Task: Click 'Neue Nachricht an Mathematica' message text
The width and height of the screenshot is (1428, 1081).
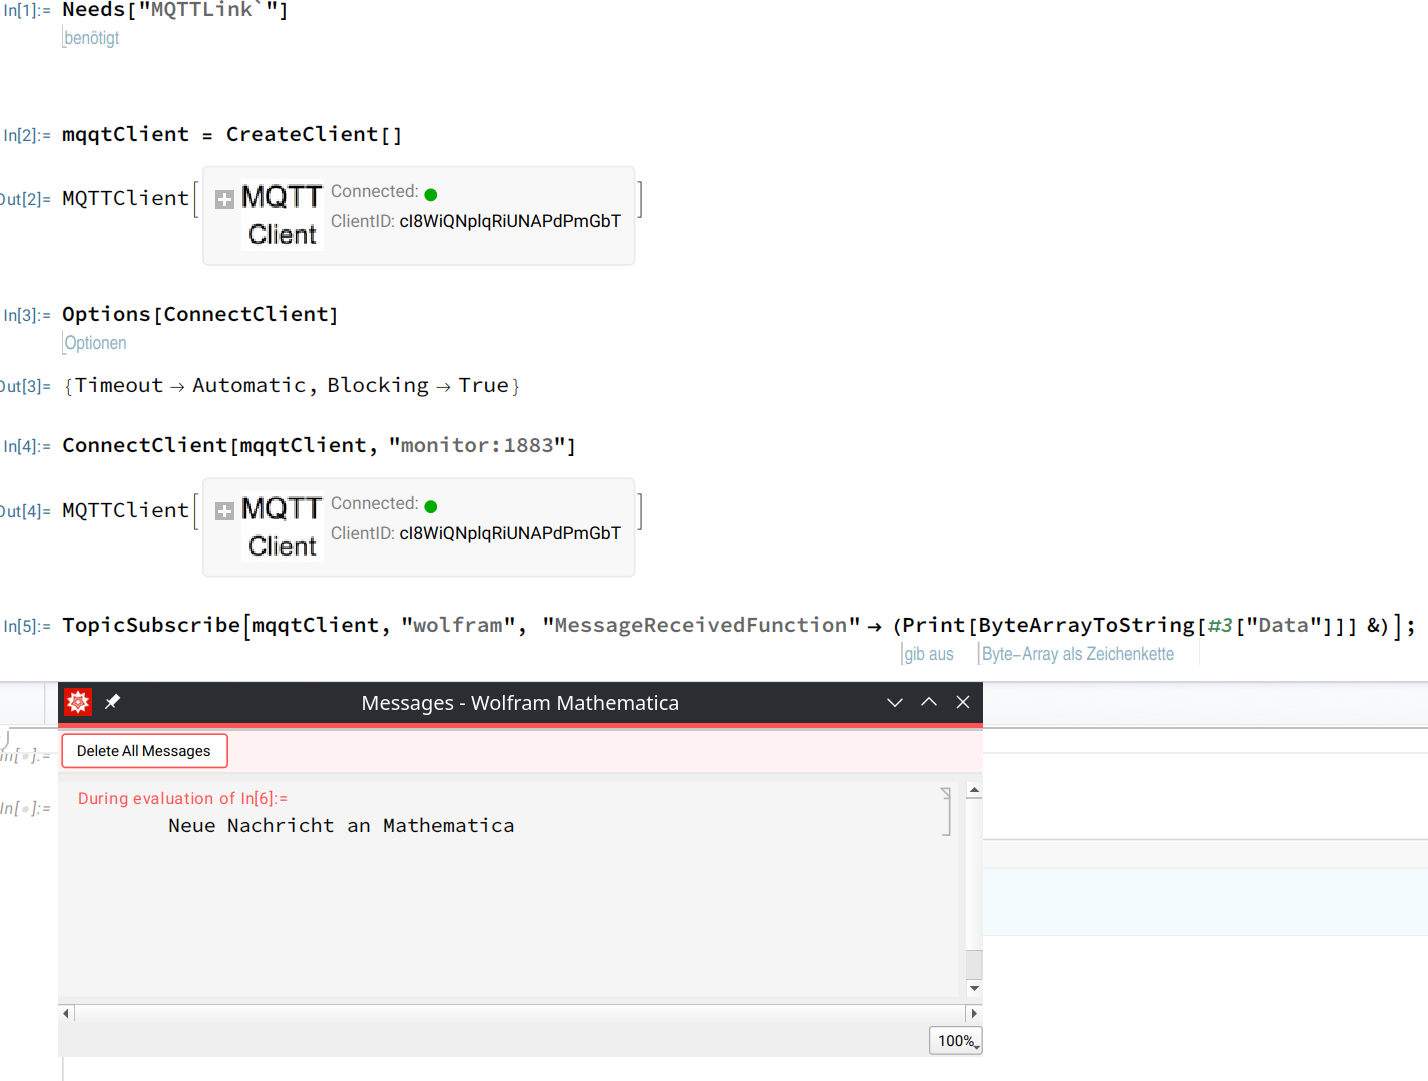Action: pos(341,826)
